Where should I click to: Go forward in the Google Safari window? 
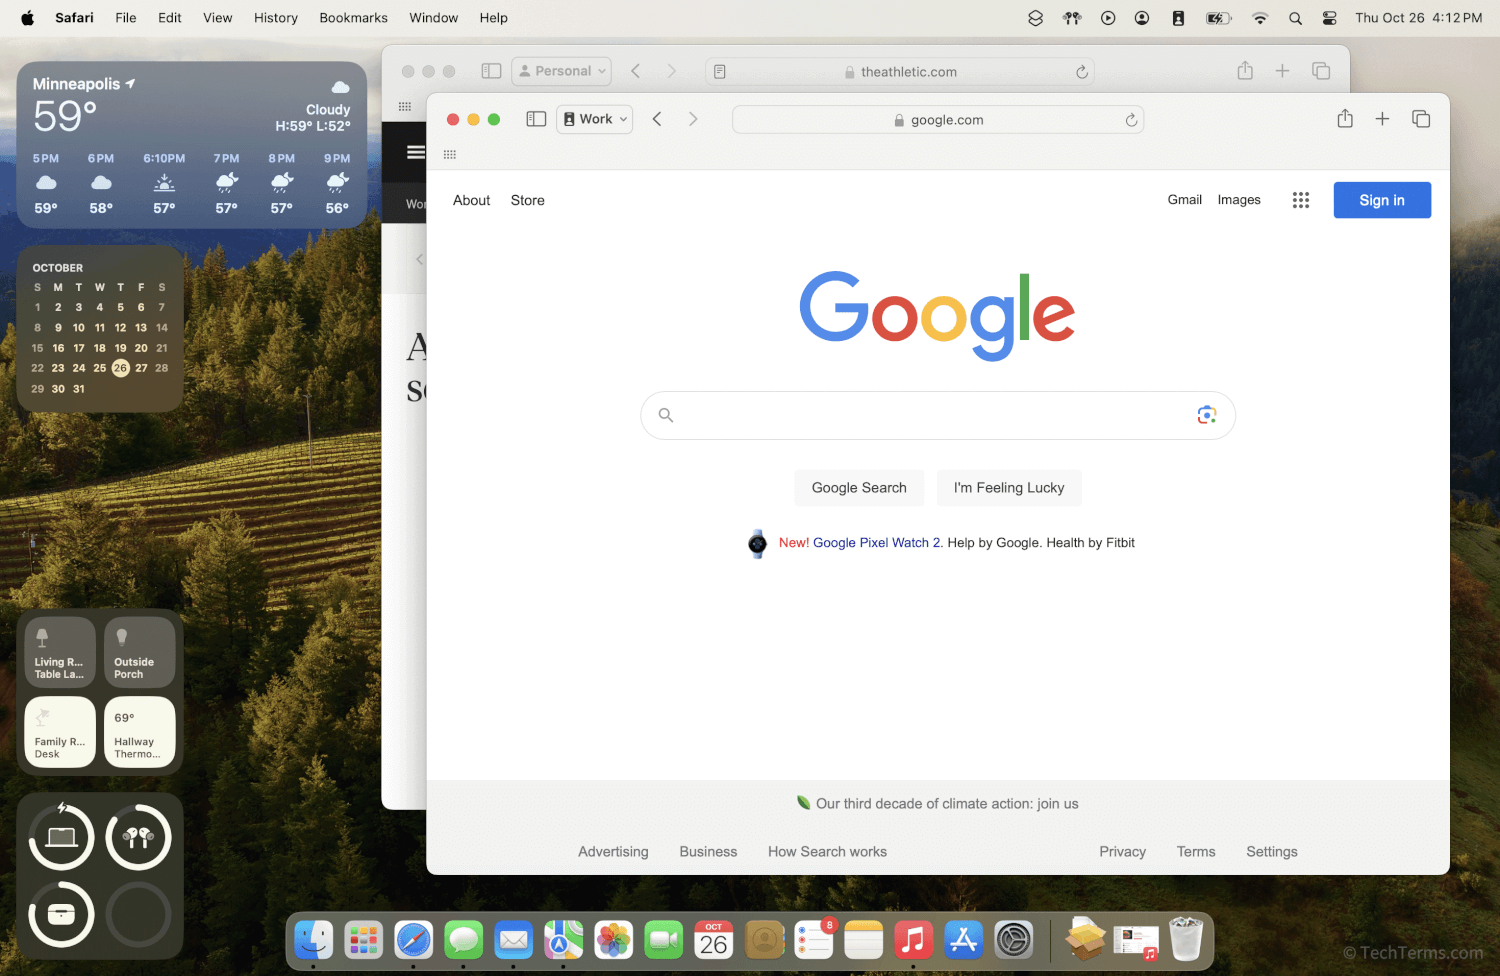[x=693, y=119]
